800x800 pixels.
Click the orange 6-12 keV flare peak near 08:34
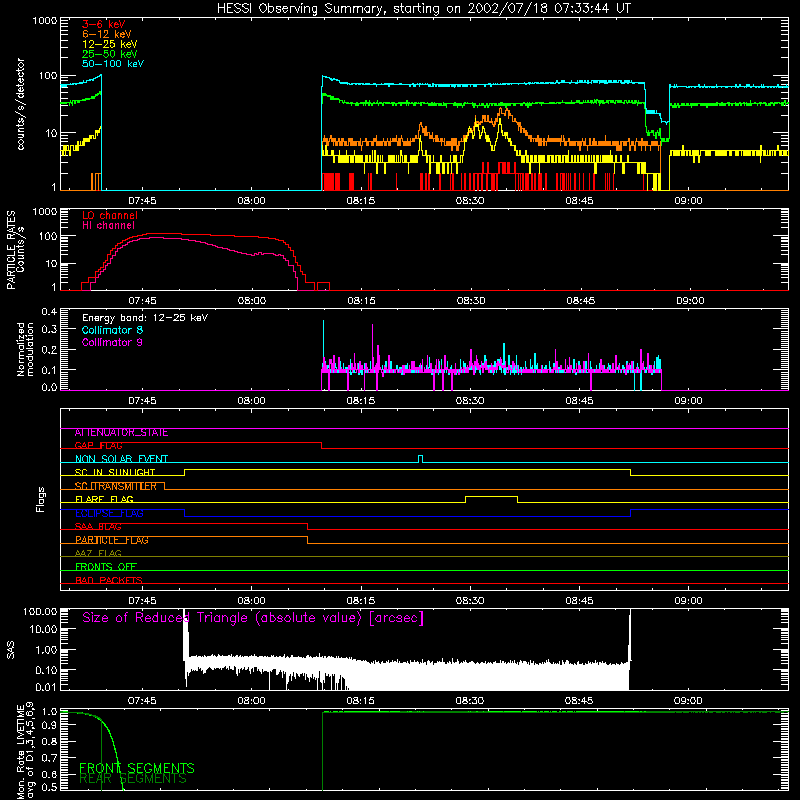(503, 109)
